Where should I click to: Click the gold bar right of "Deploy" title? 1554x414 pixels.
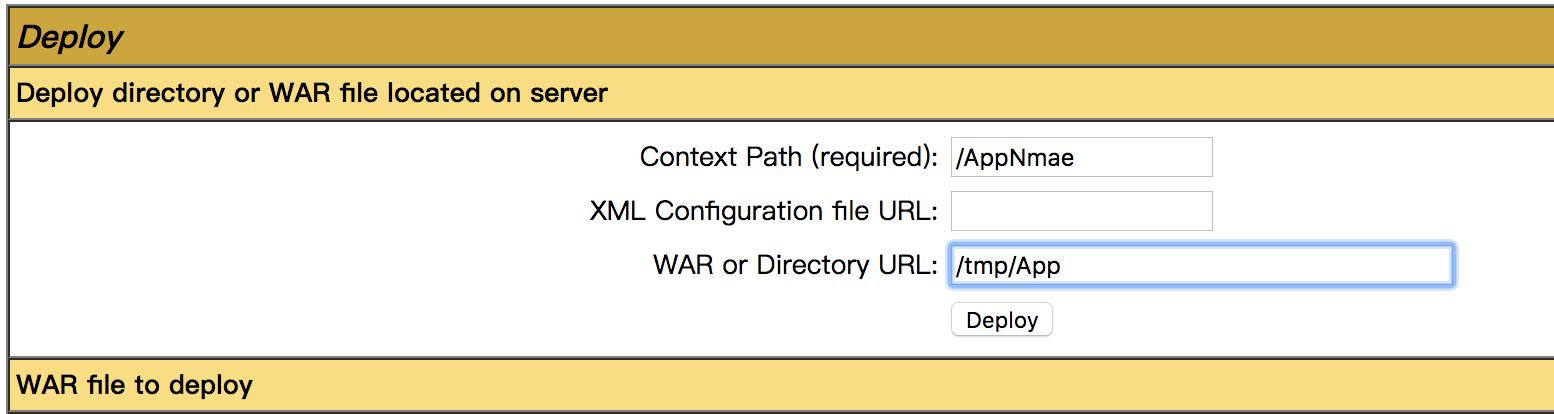click(x=800, y=38)
